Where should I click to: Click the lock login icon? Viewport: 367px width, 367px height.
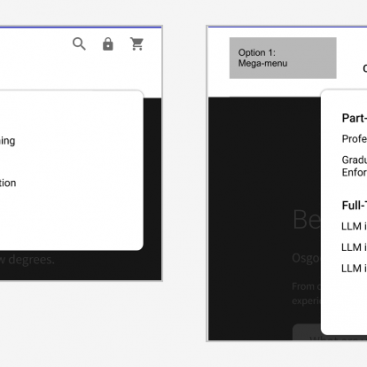click(108, 44)
